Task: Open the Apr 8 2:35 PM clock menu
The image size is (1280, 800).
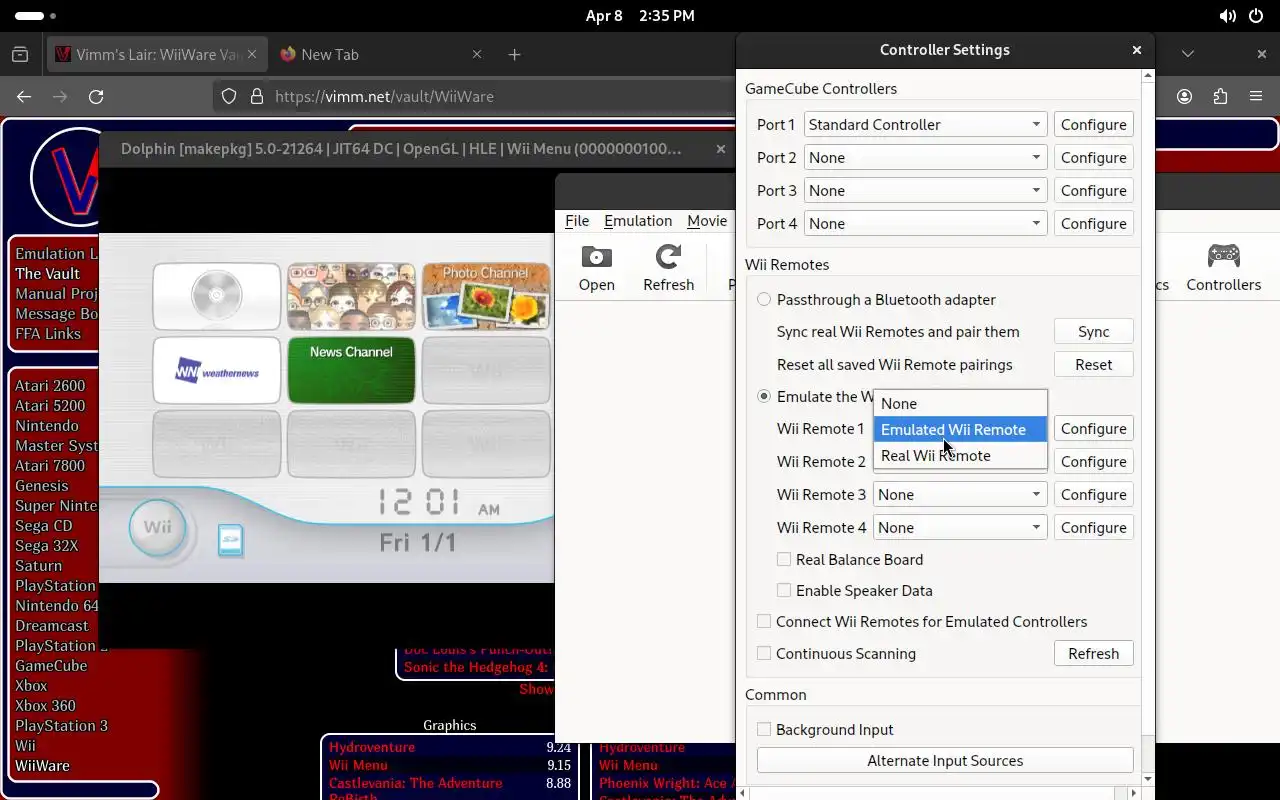Action: click(640, 16)
